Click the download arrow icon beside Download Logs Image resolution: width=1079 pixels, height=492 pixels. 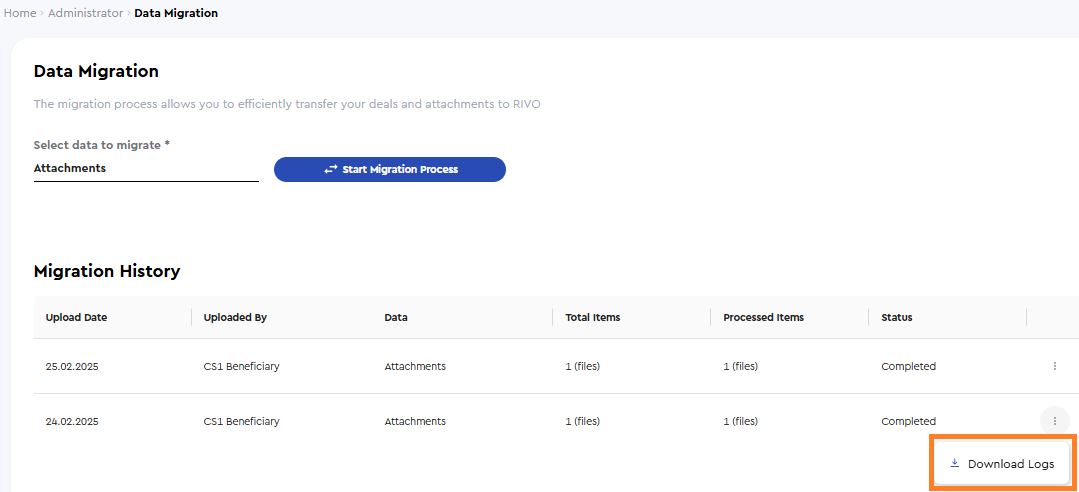(x=954, y=463)
